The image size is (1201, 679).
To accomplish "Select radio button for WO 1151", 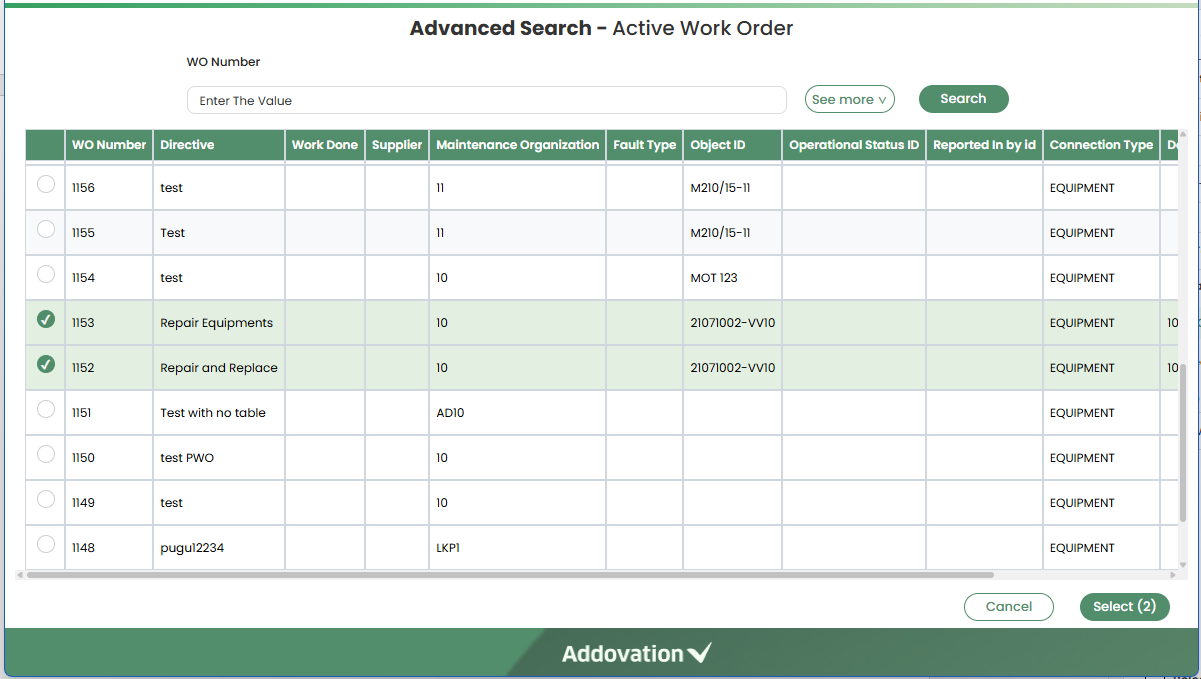I will coord(46,410).
